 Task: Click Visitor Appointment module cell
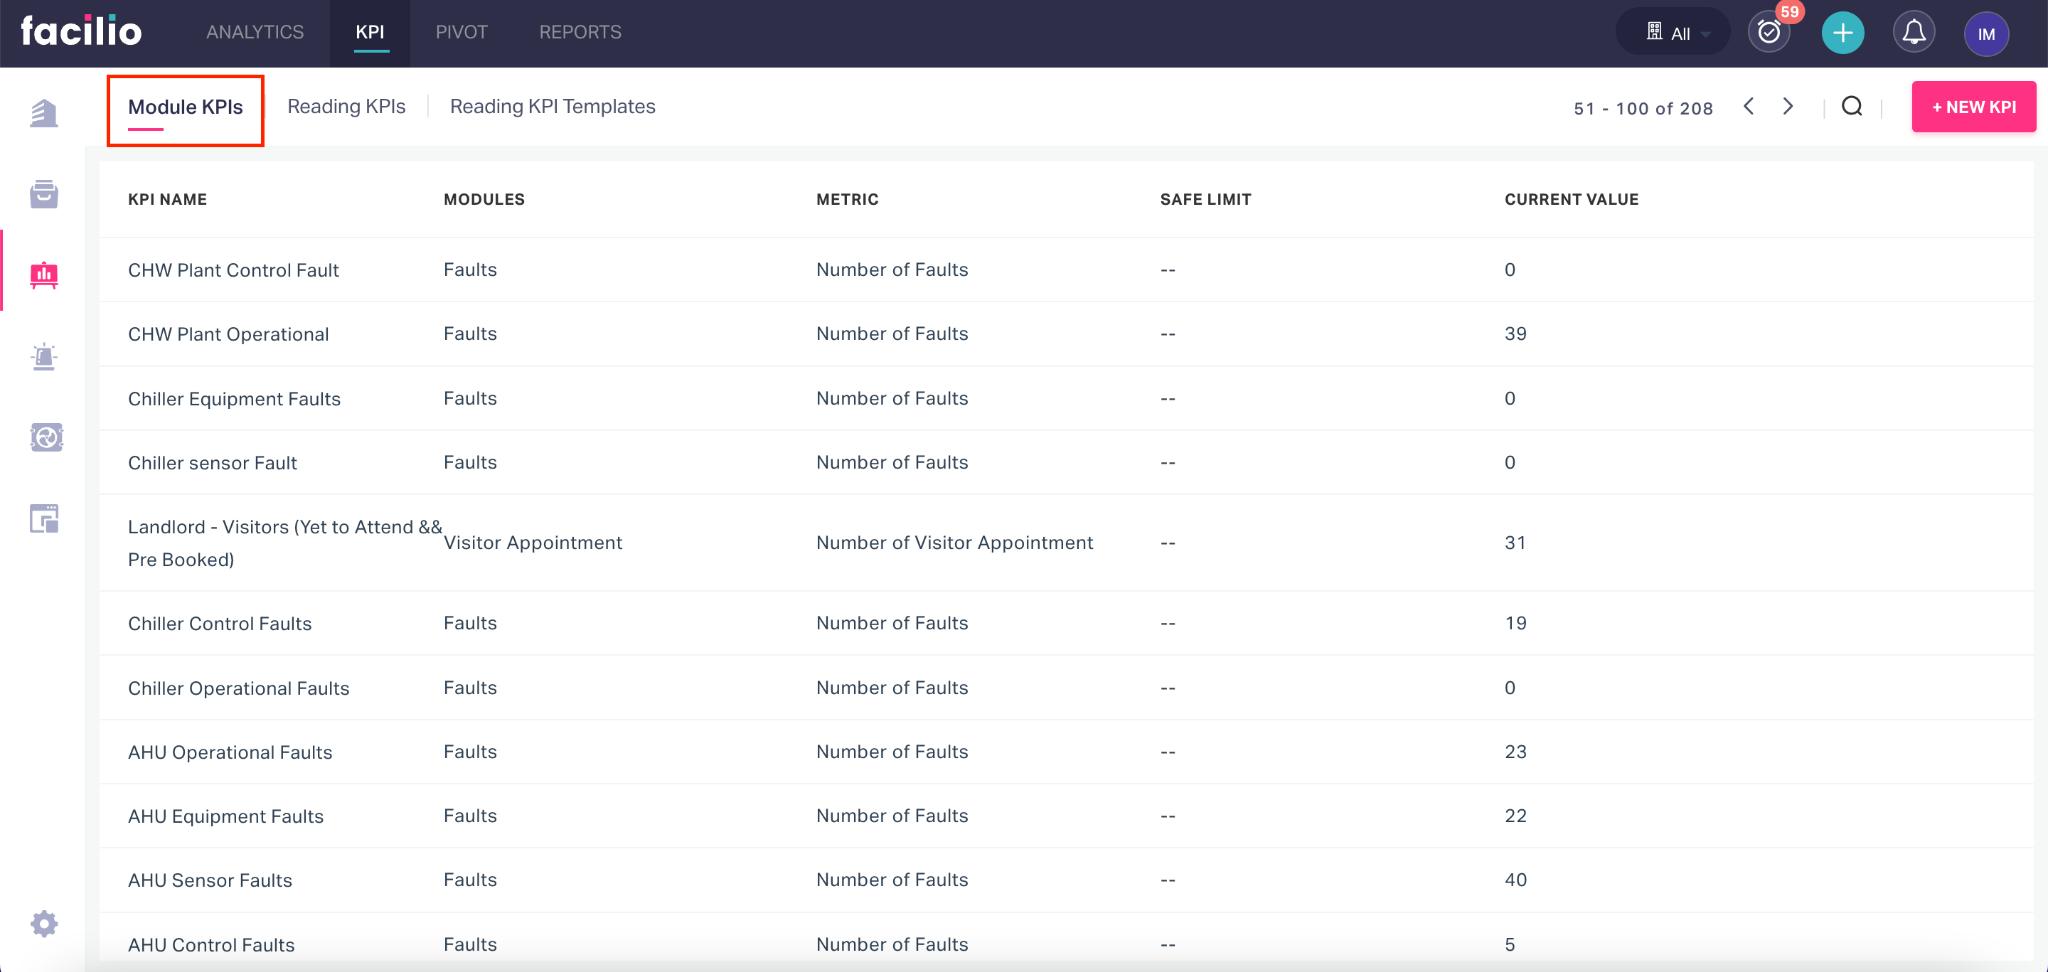click(x=532, y=543)
